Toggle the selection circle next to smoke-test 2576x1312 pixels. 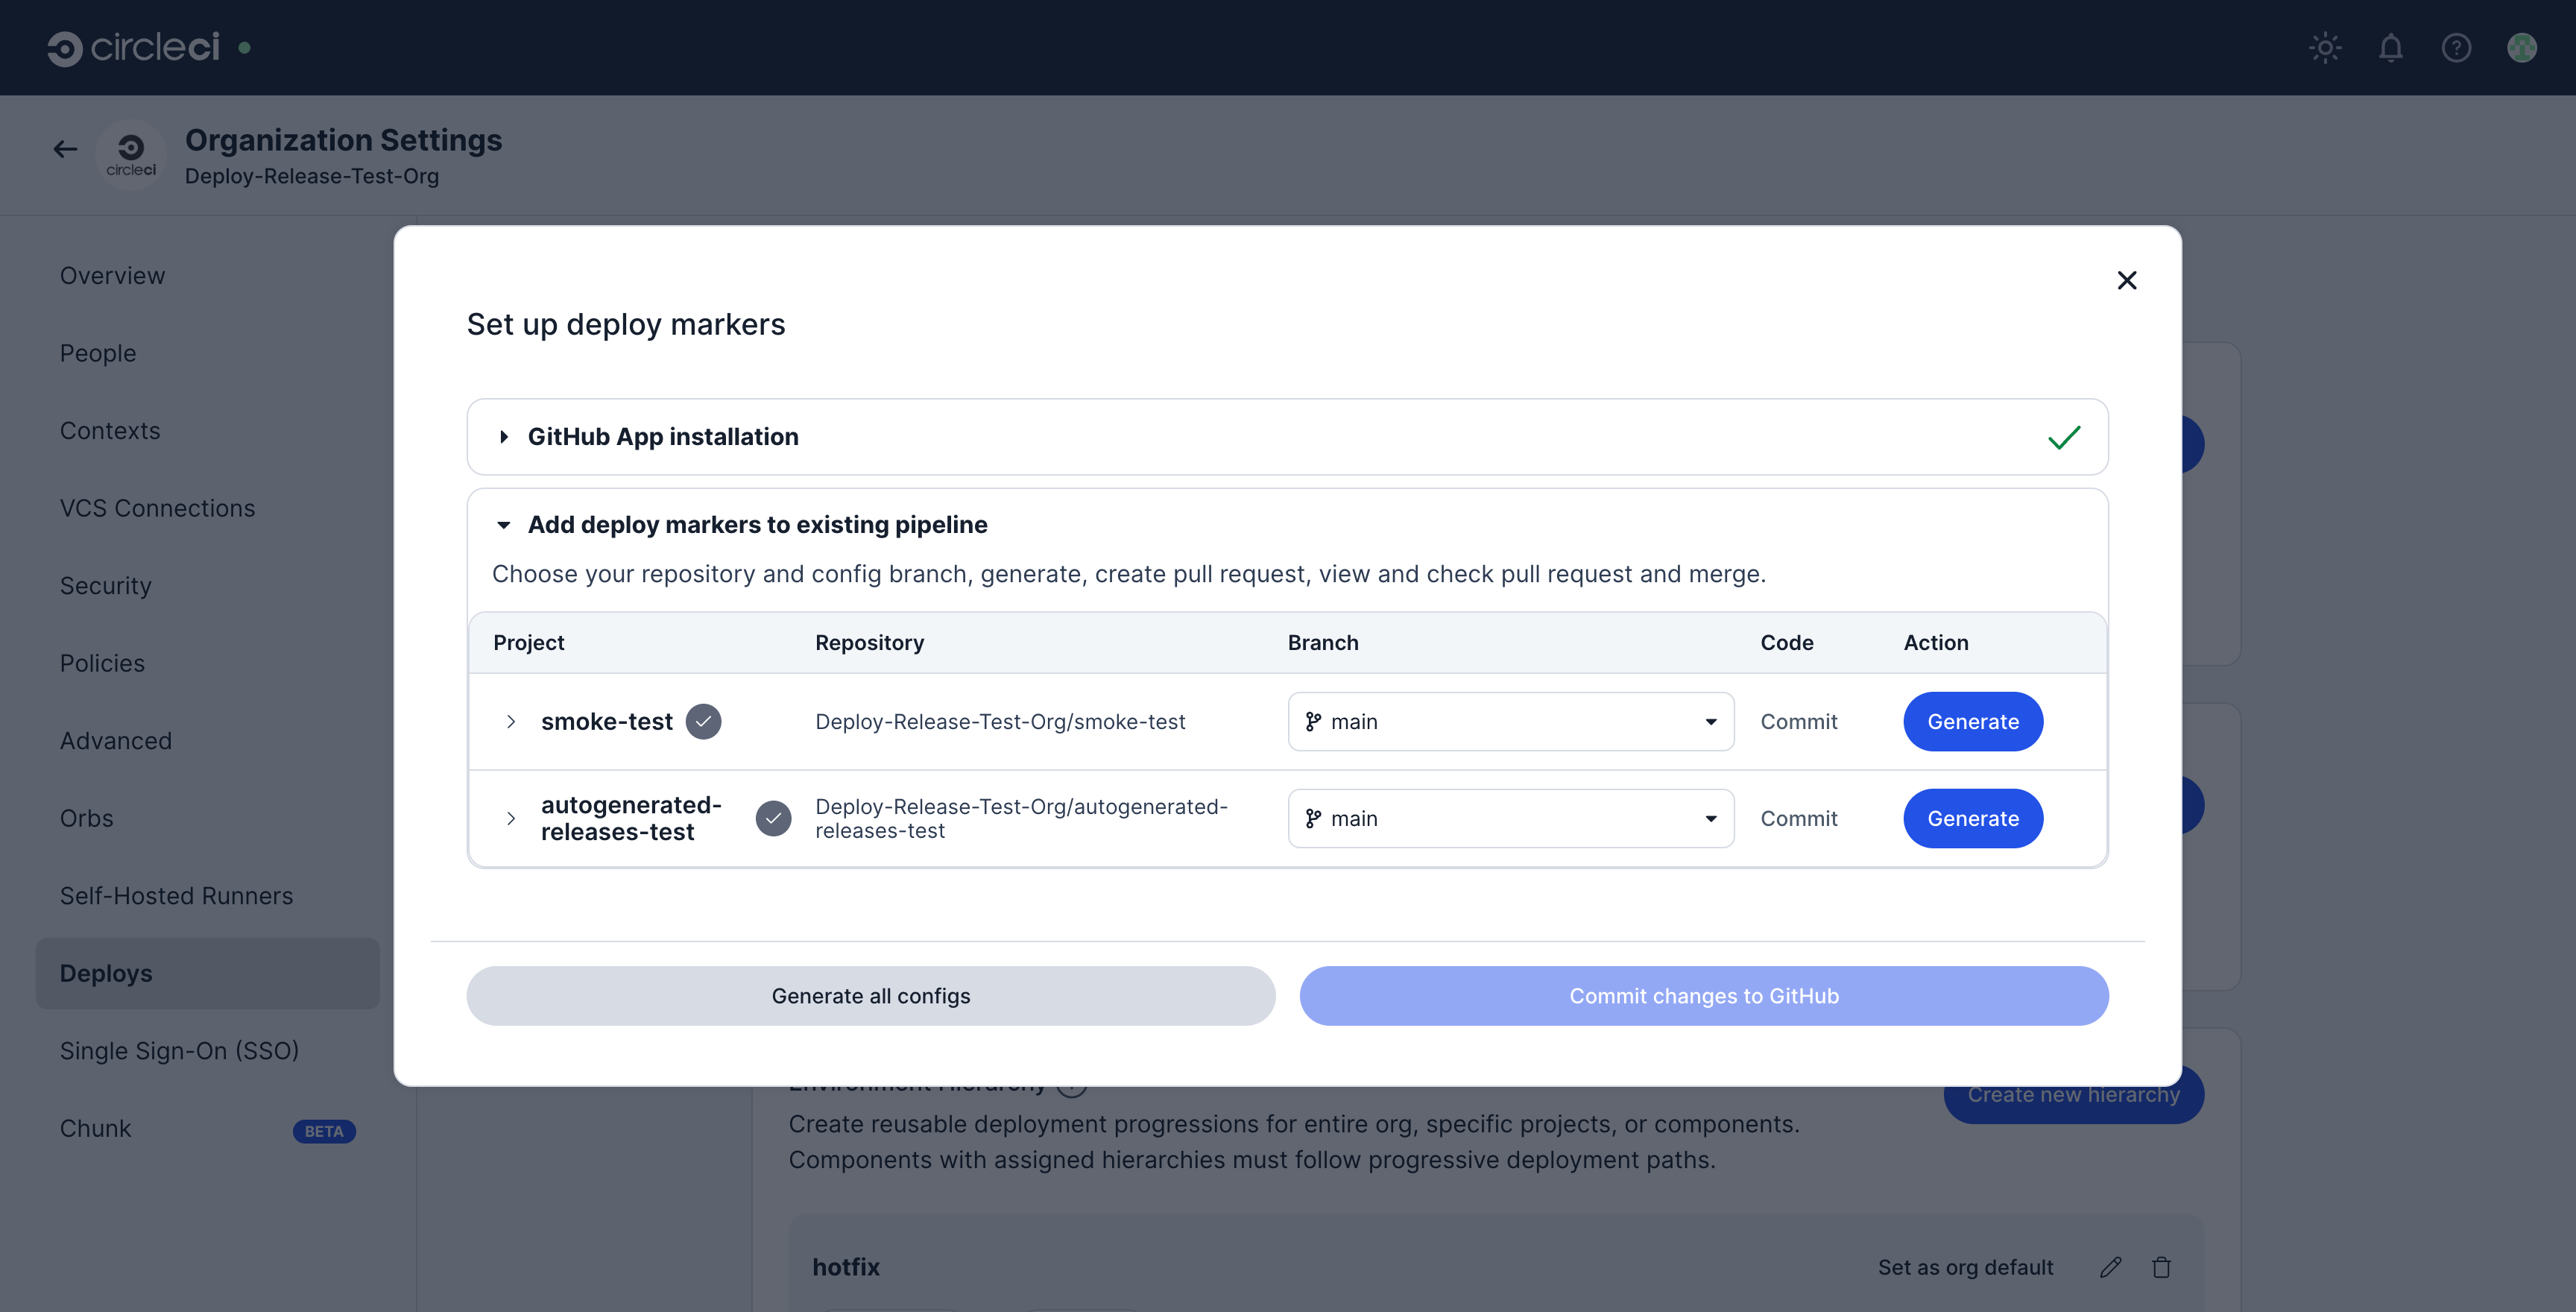tap(704, 721)
